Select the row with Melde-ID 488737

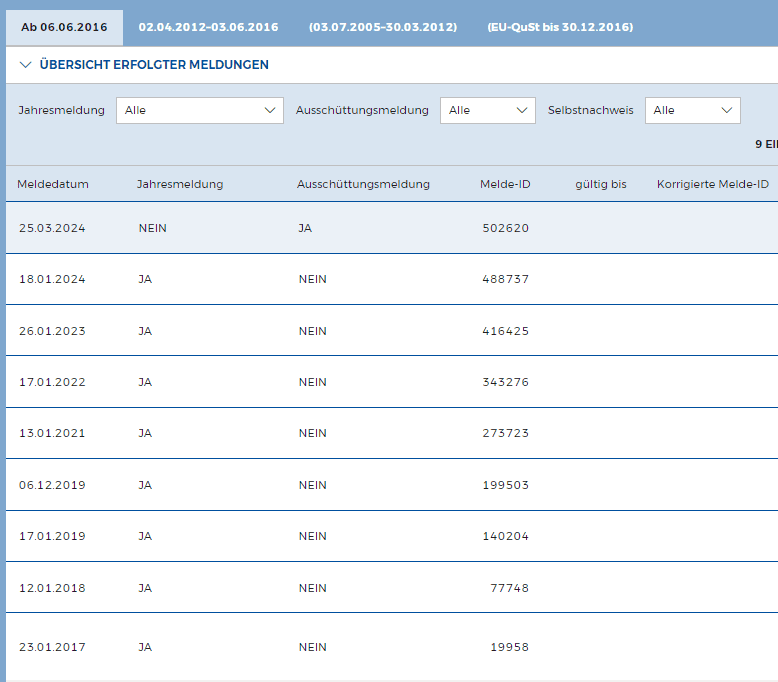pos(505,280)
